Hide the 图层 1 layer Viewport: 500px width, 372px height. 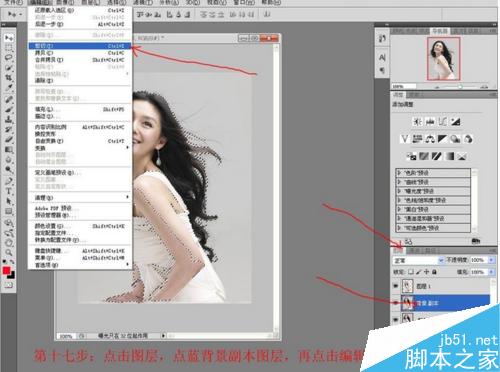coord(396,286)
